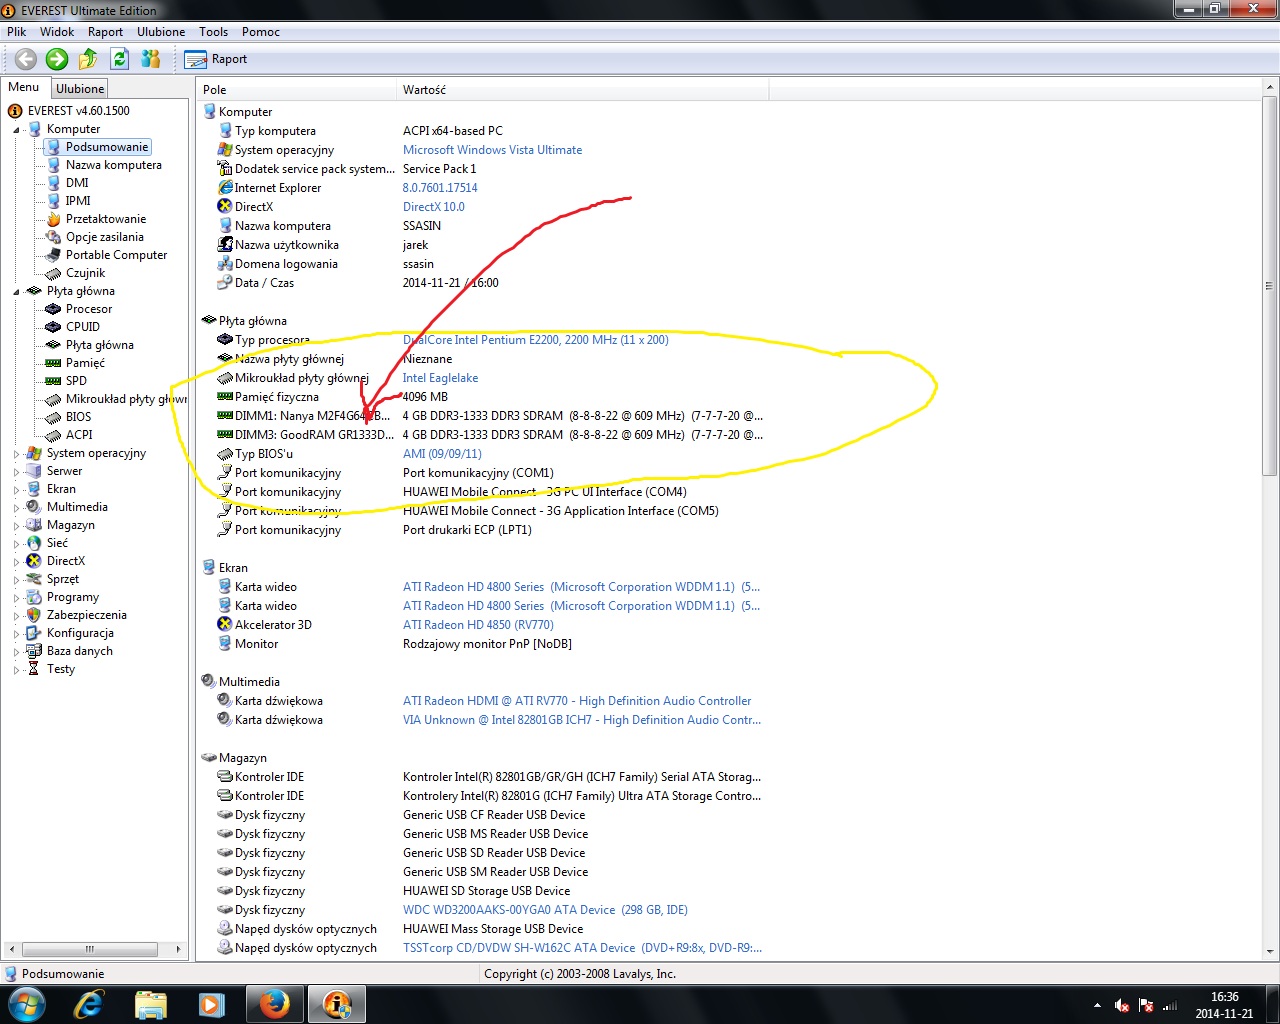The height and width of the screenshot is (1024, 1280).
Task: Expand the System operacyjny tree node
Action: click(16, 453)
